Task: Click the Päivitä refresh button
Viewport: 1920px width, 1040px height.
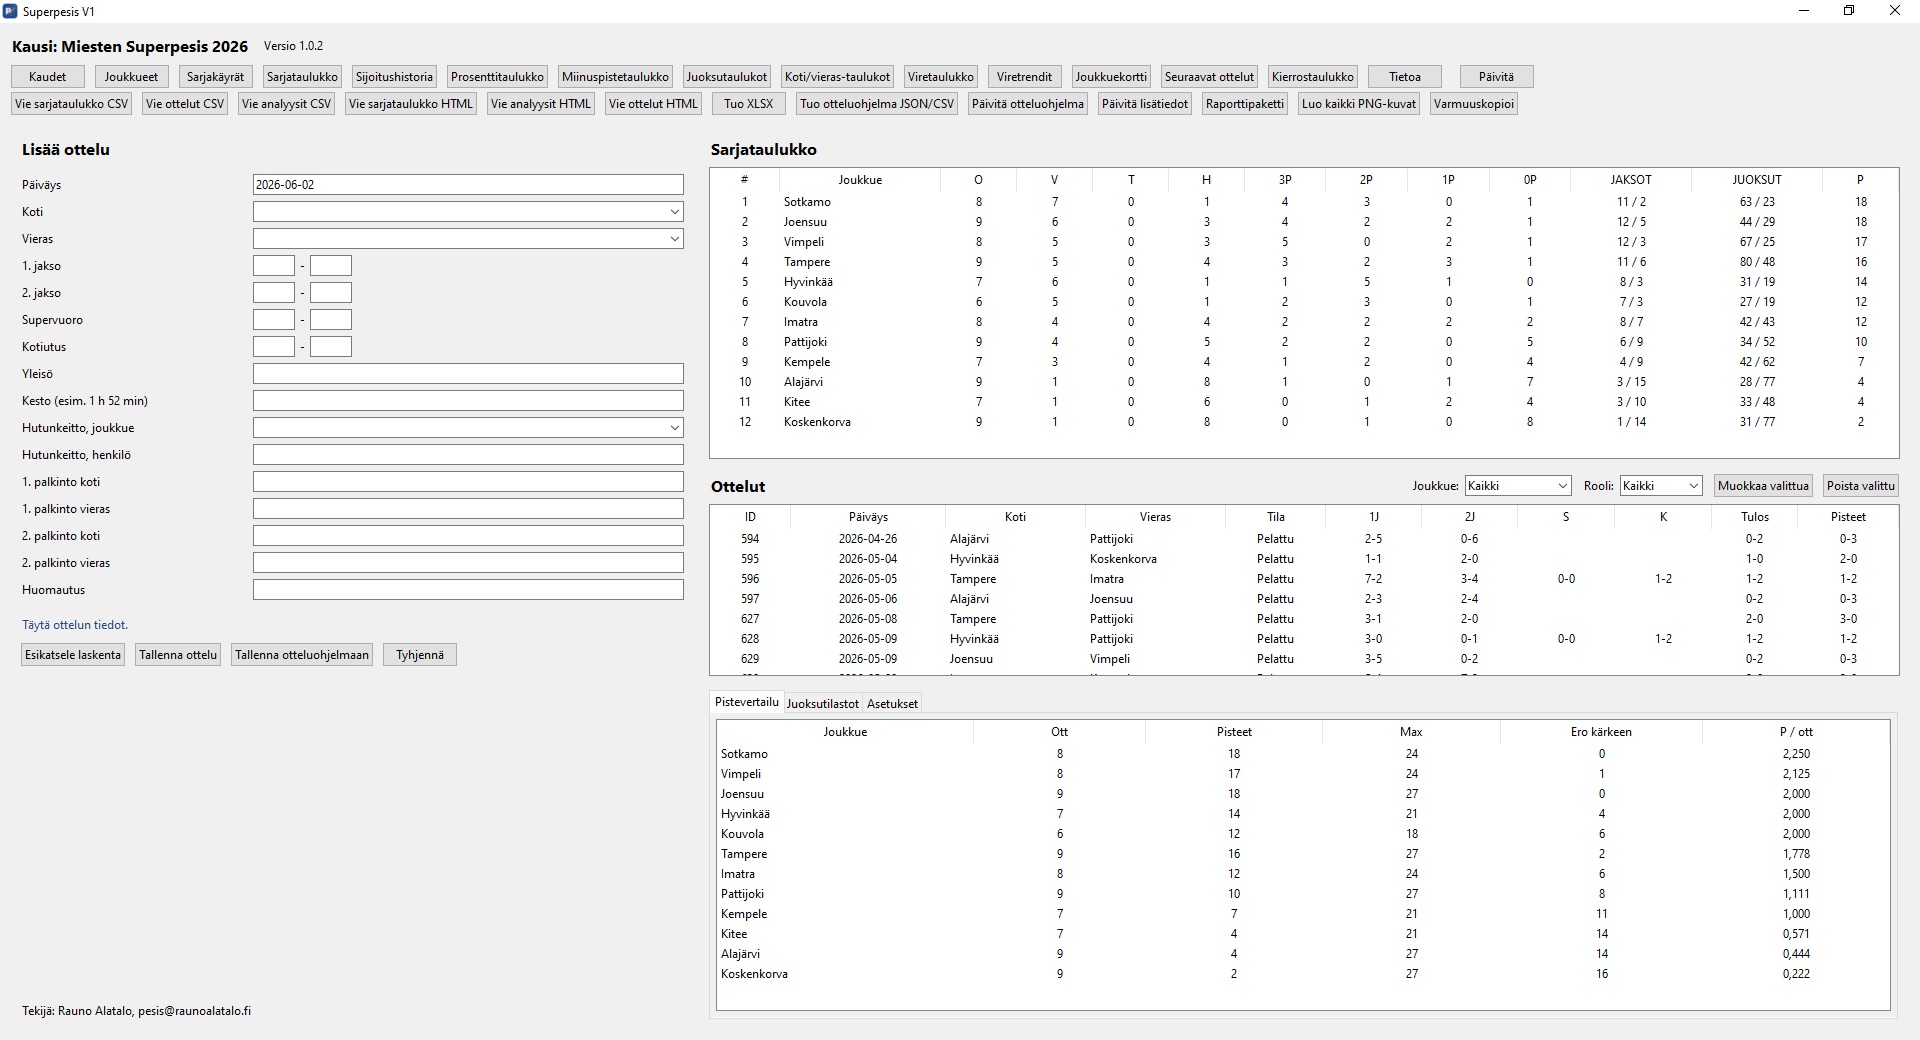Action: pos(1496,77)
